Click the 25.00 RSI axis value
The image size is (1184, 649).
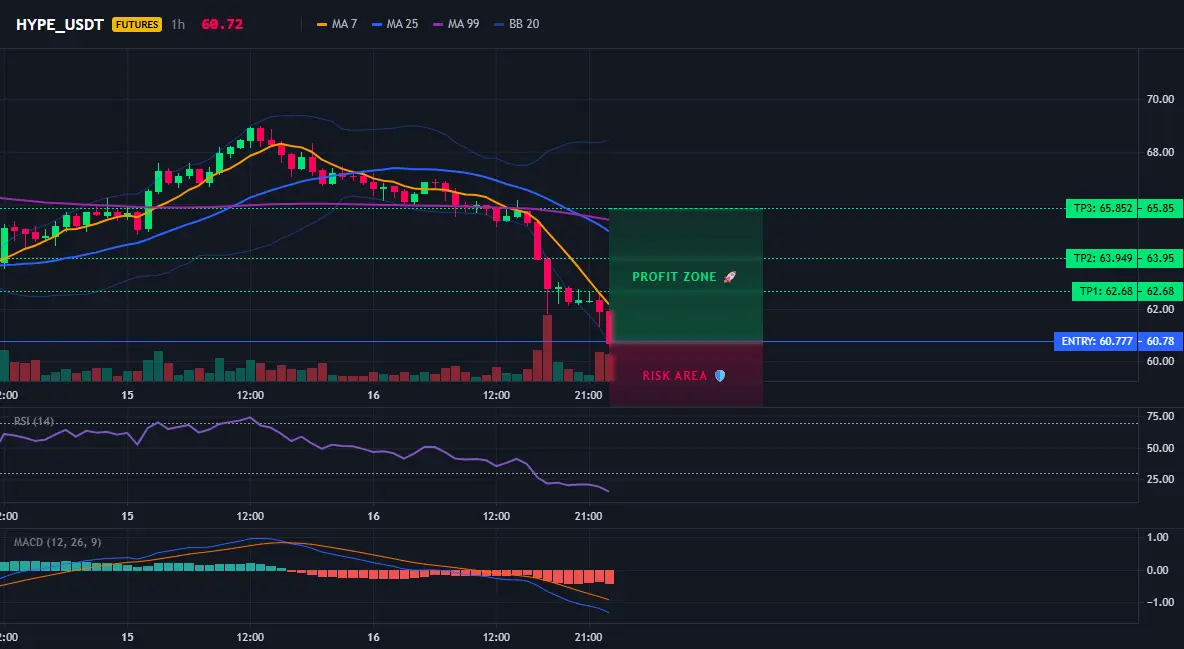click(x=1160, y=479)
